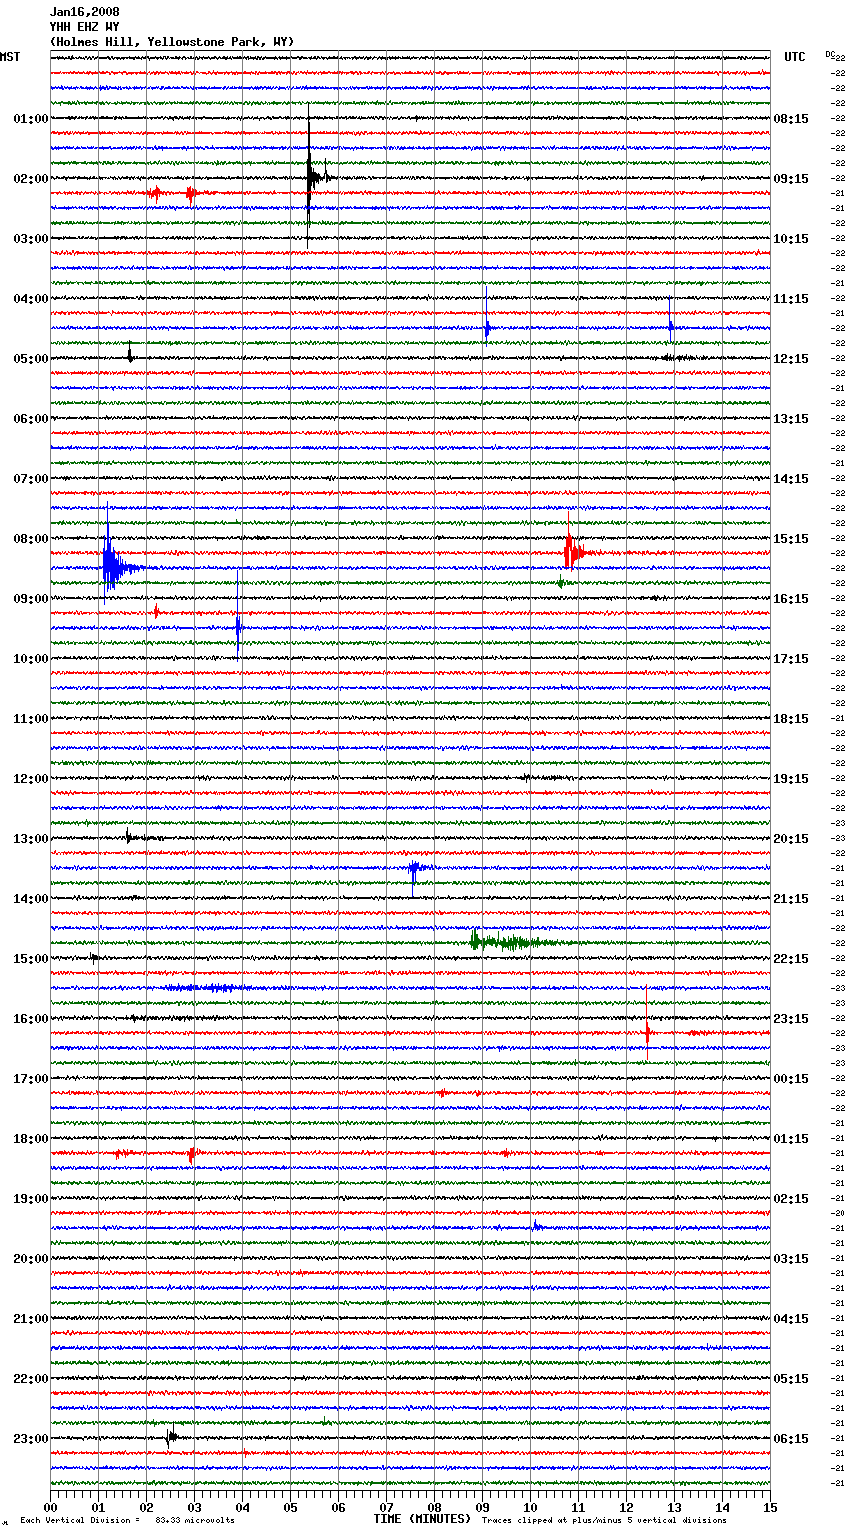
Task: Click the 21:15 UTC time label
Action: (x=791, y=899)
